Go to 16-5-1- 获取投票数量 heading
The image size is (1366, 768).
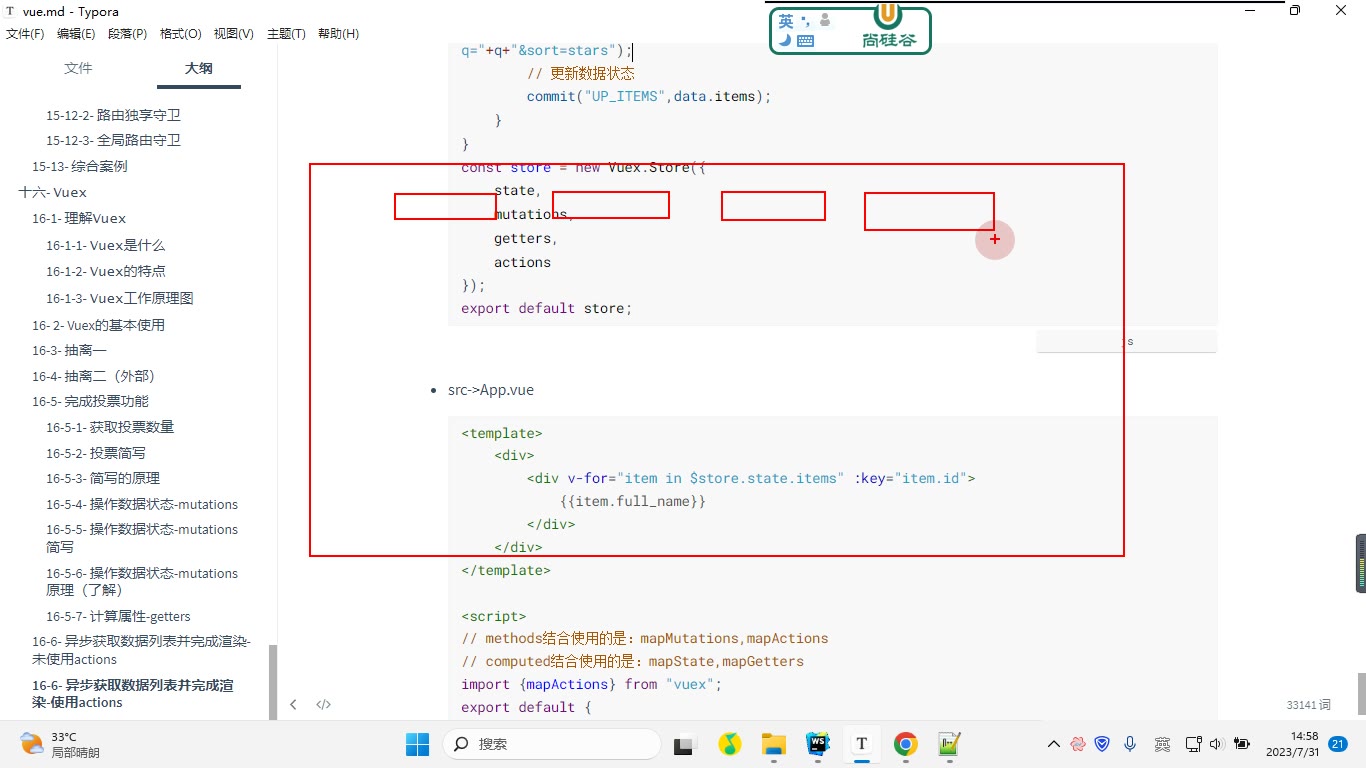click(x=110, y=427)
